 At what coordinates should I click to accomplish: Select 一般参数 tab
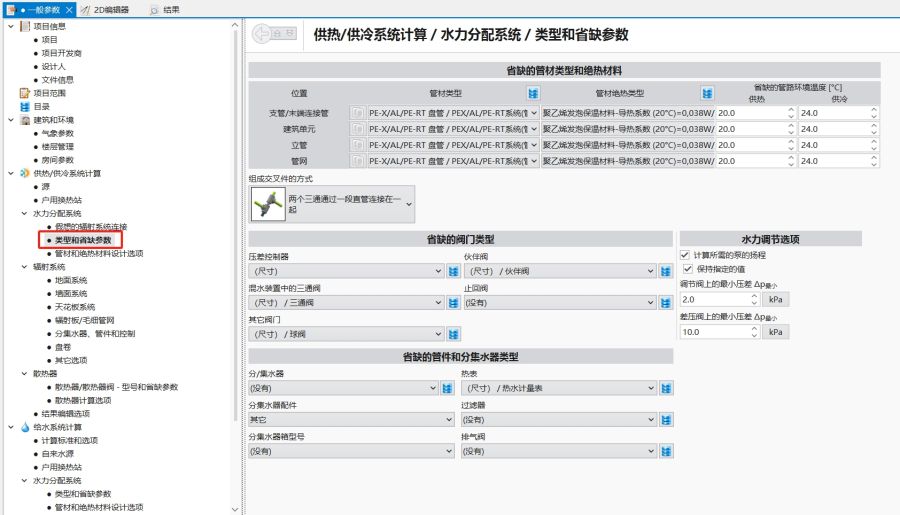pyautogui.click(x=39, y=10)
